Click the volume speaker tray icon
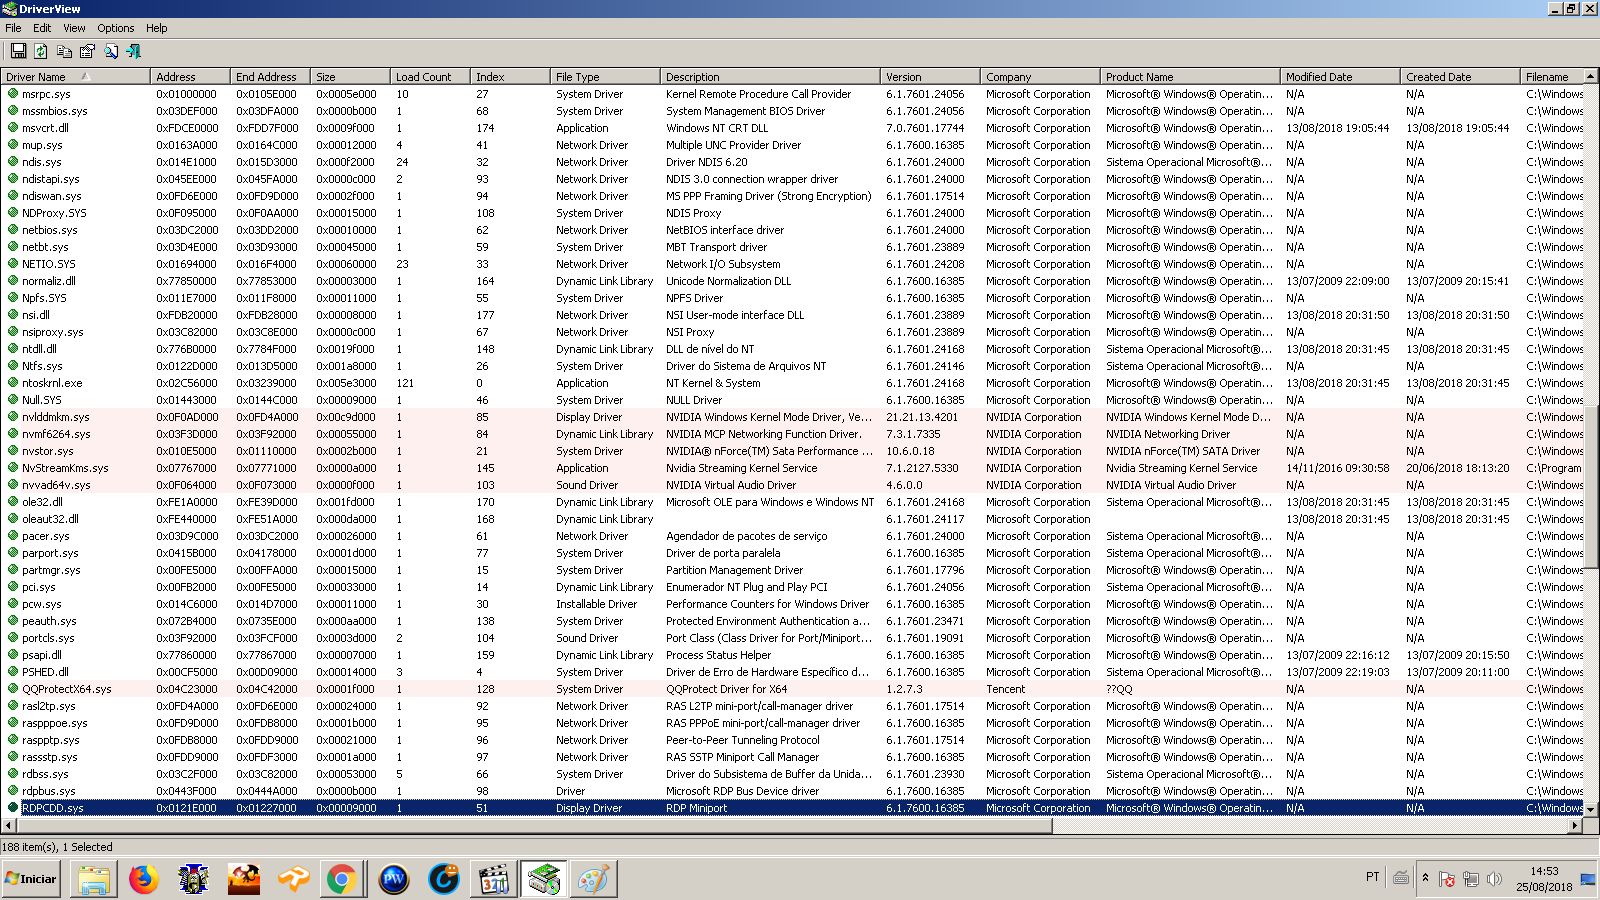1600x900 pixels. (1494, 879)
